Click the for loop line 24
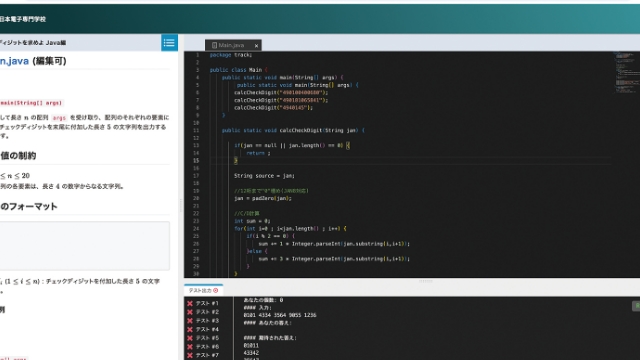The width and height of the screenshot is (640, 360). 290,229
